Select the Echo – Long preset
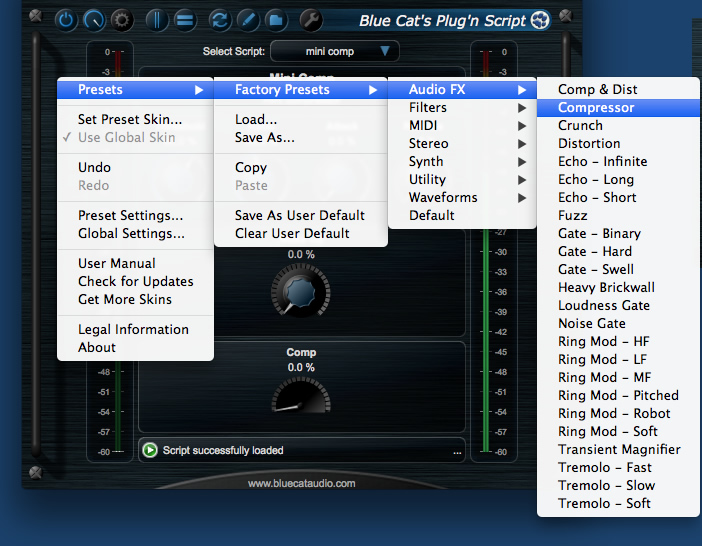Viewport: 702px width, 546px height. point(618,179)
